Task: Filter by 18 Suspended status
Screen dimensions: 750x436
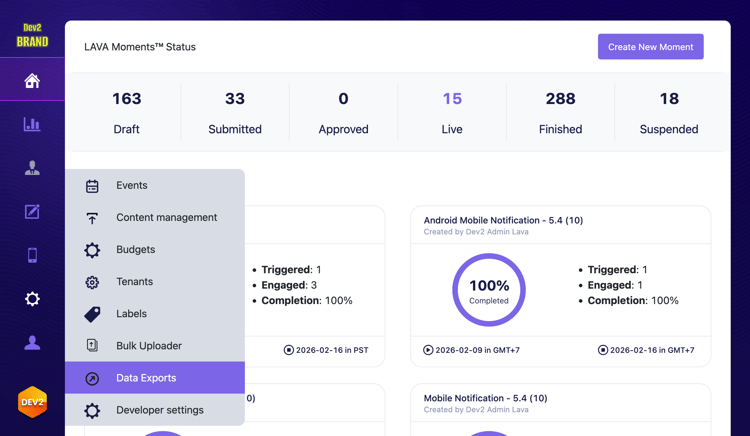Action: pos(669,113)
